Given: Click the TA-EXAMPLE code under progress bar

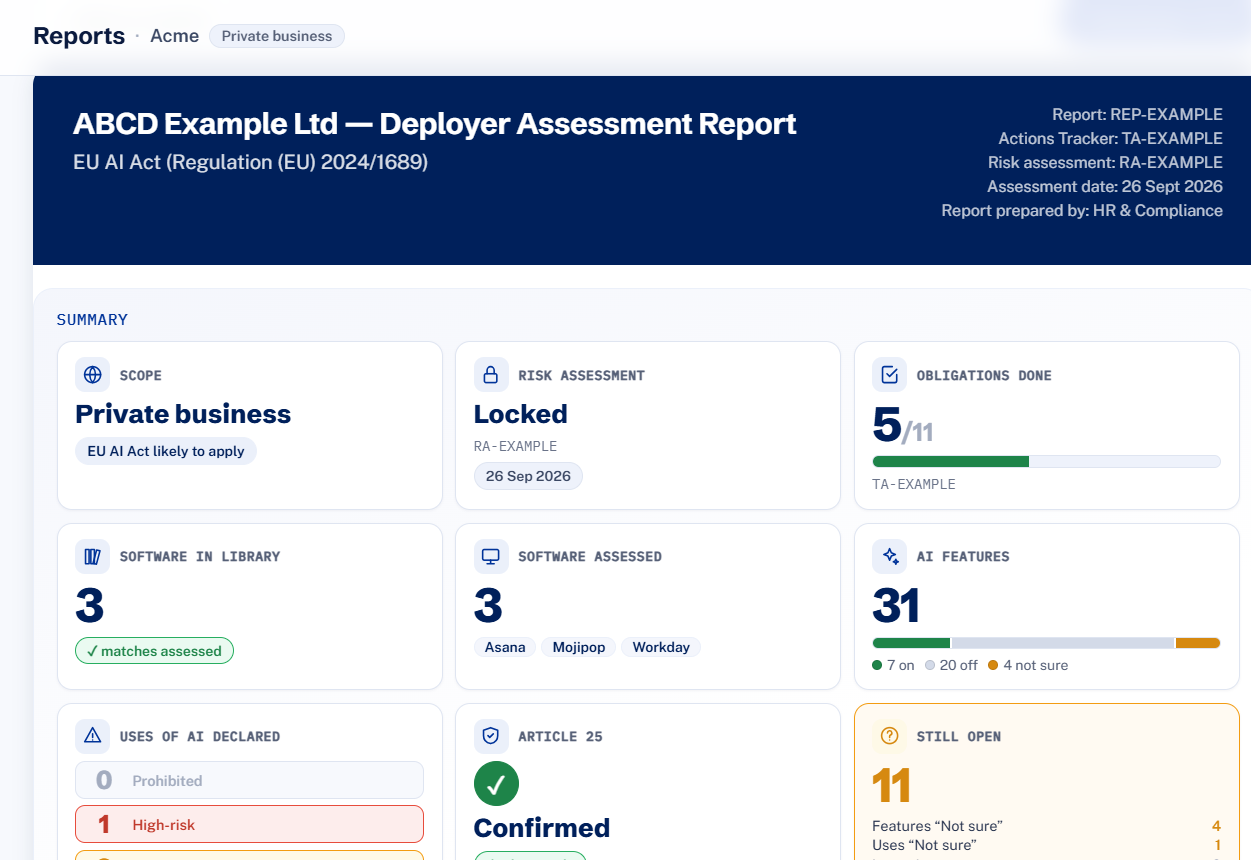Looking at the screenshot, I should [914, 484].
